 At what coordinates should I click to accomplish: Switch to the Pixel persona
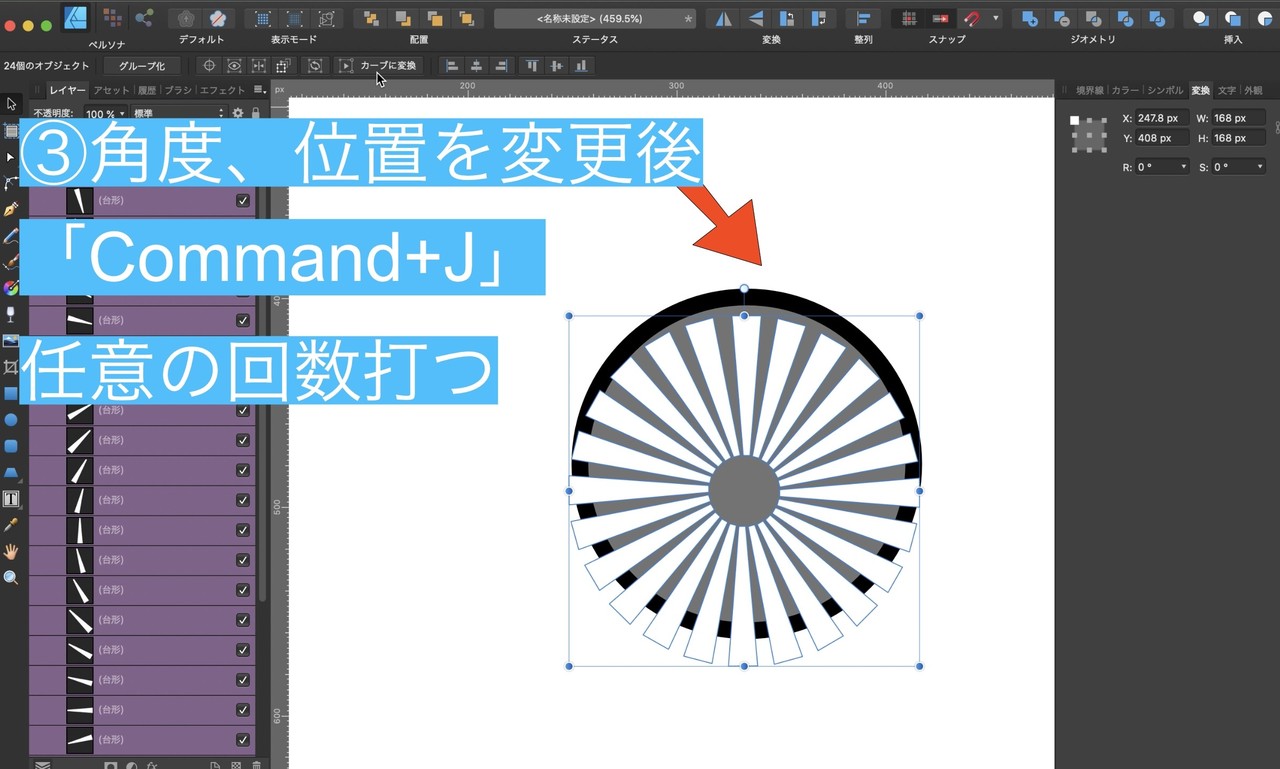[113, 18]
